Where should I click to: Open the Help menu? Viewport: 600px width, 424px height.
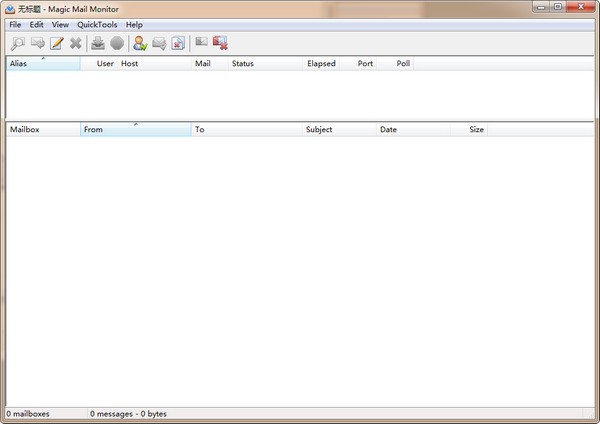[134, 25]
